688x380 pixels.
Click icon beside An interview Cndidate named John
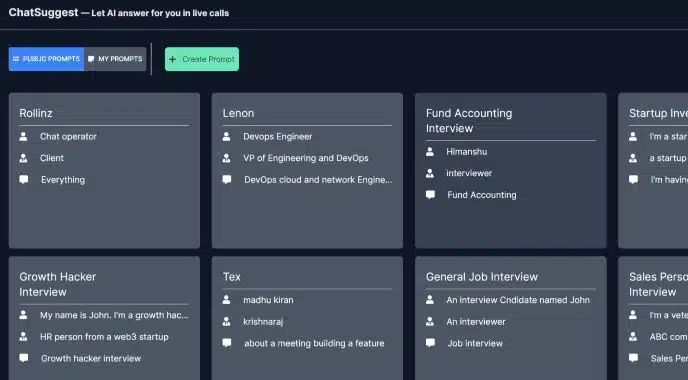click(x=430, y=300)
